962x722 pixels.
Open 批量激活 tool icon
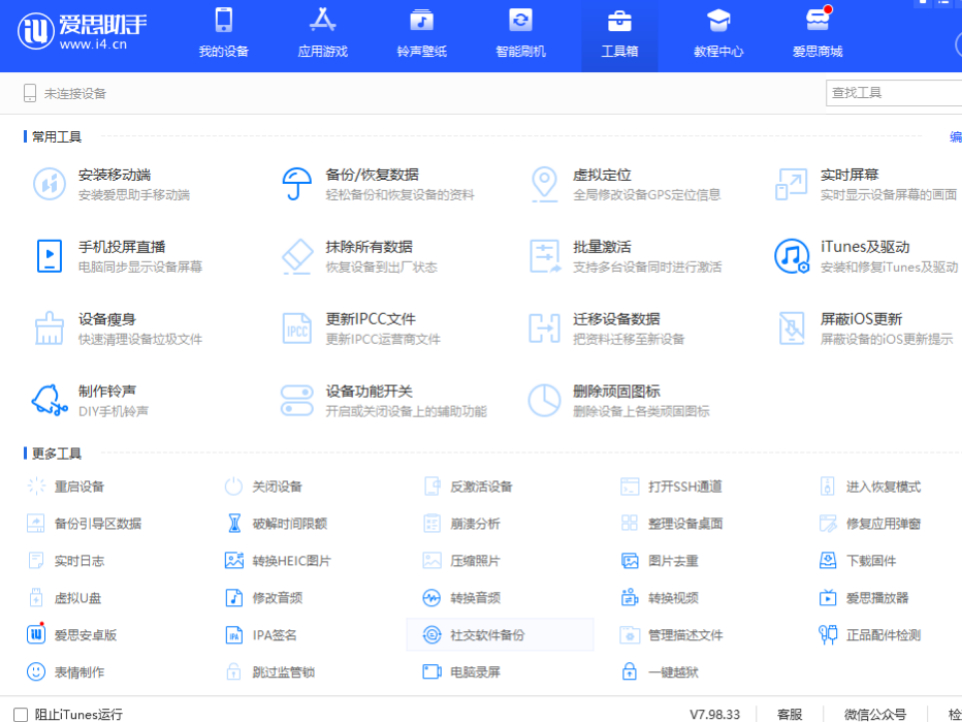(x=544, y=256)
